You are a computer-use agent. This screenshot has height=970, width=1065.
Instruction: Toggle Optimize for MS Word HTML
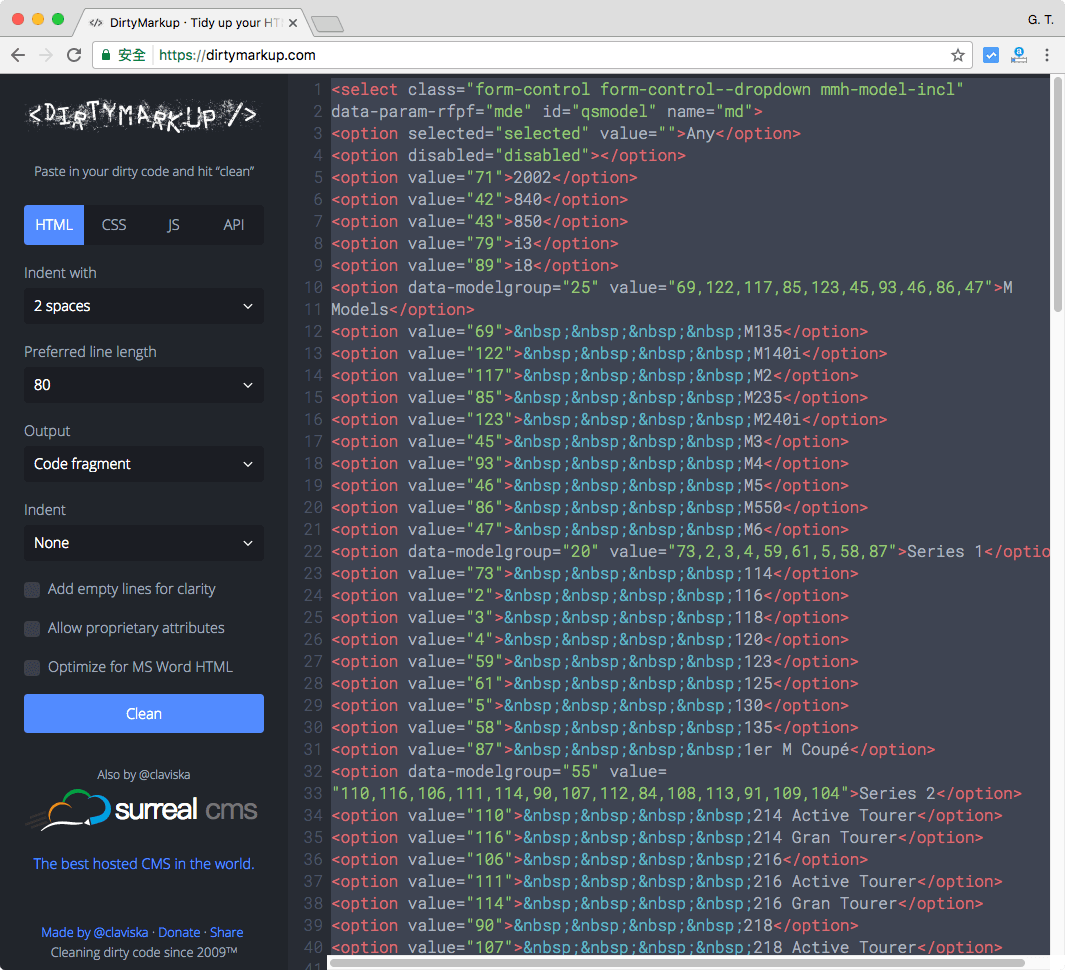click(32, 668)
